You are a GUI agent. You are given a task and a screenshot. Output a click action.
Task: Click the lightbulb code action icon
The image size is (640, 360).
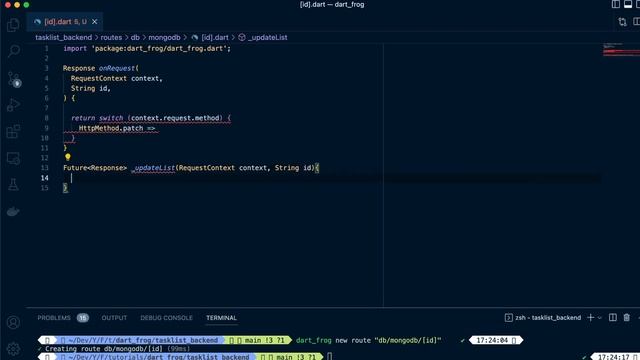pos(68,157)
